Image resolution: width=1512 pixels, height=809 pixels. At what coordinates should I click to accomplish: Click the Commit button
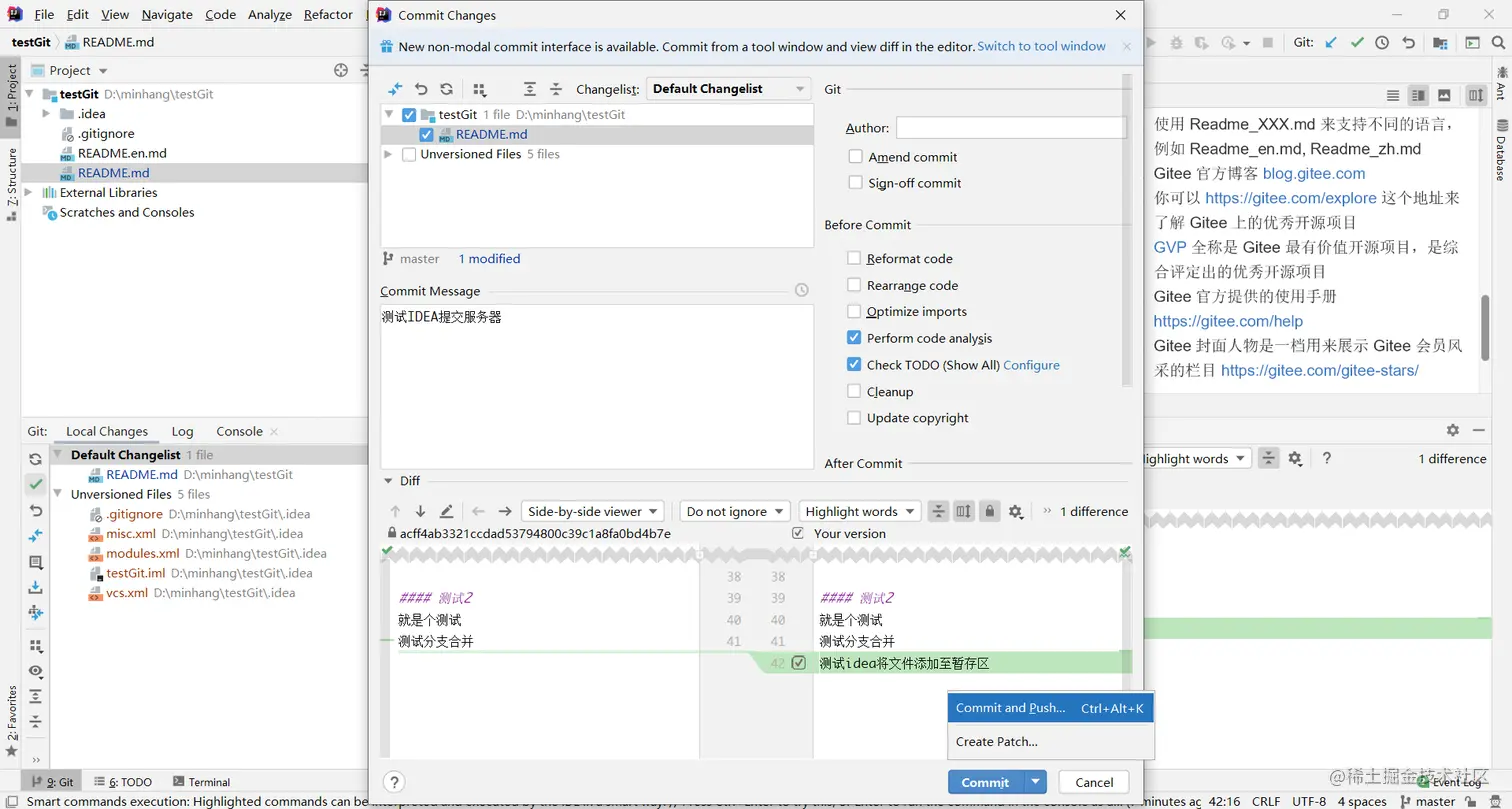click(986, 782)
